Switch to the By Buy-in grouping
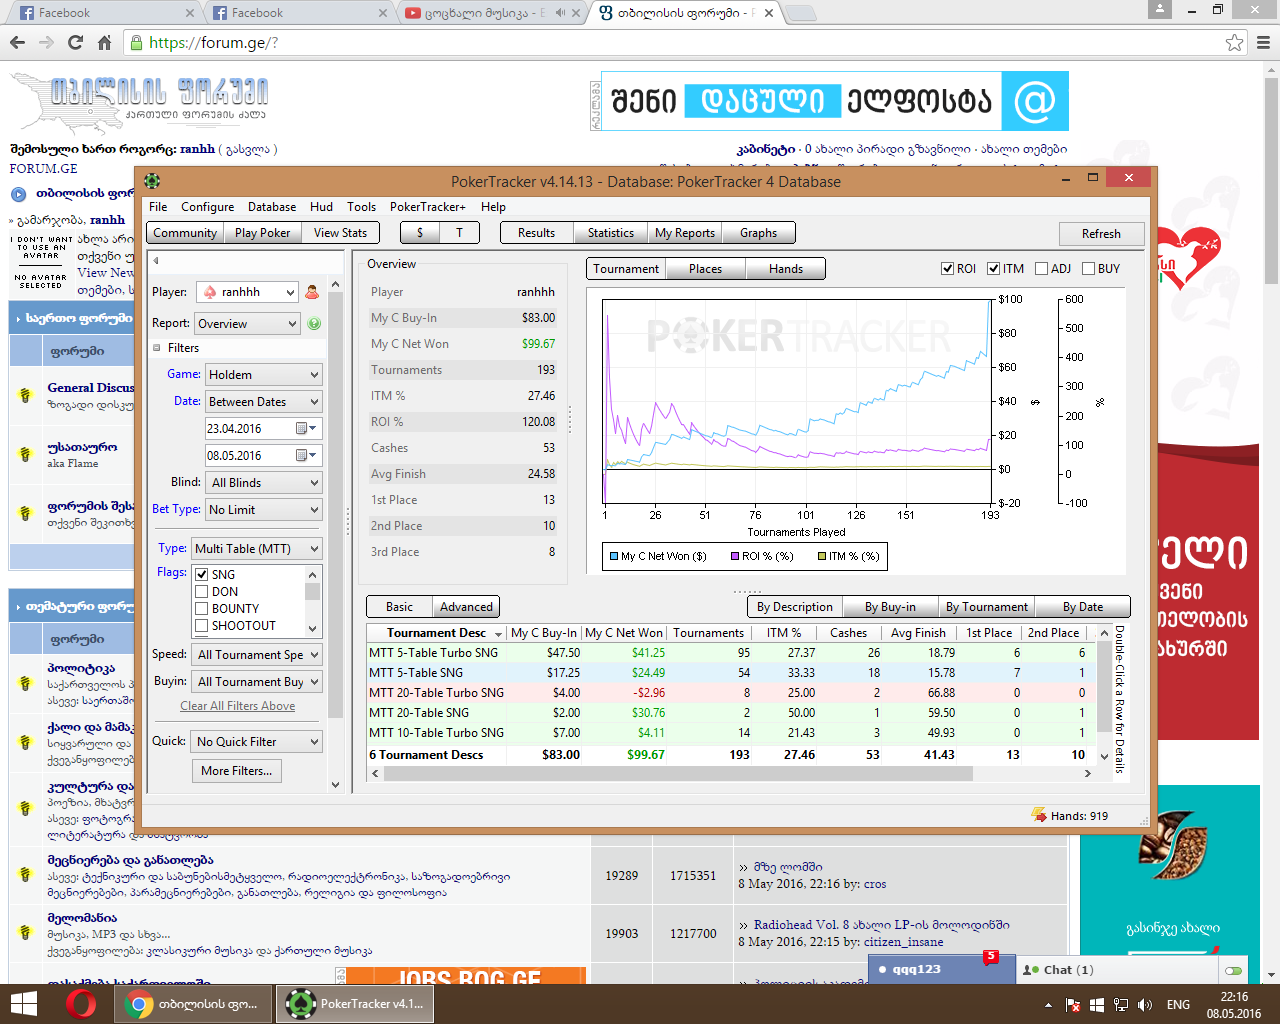The height and width of the screenshot is (1024, 1280). (x=890, y=607)
